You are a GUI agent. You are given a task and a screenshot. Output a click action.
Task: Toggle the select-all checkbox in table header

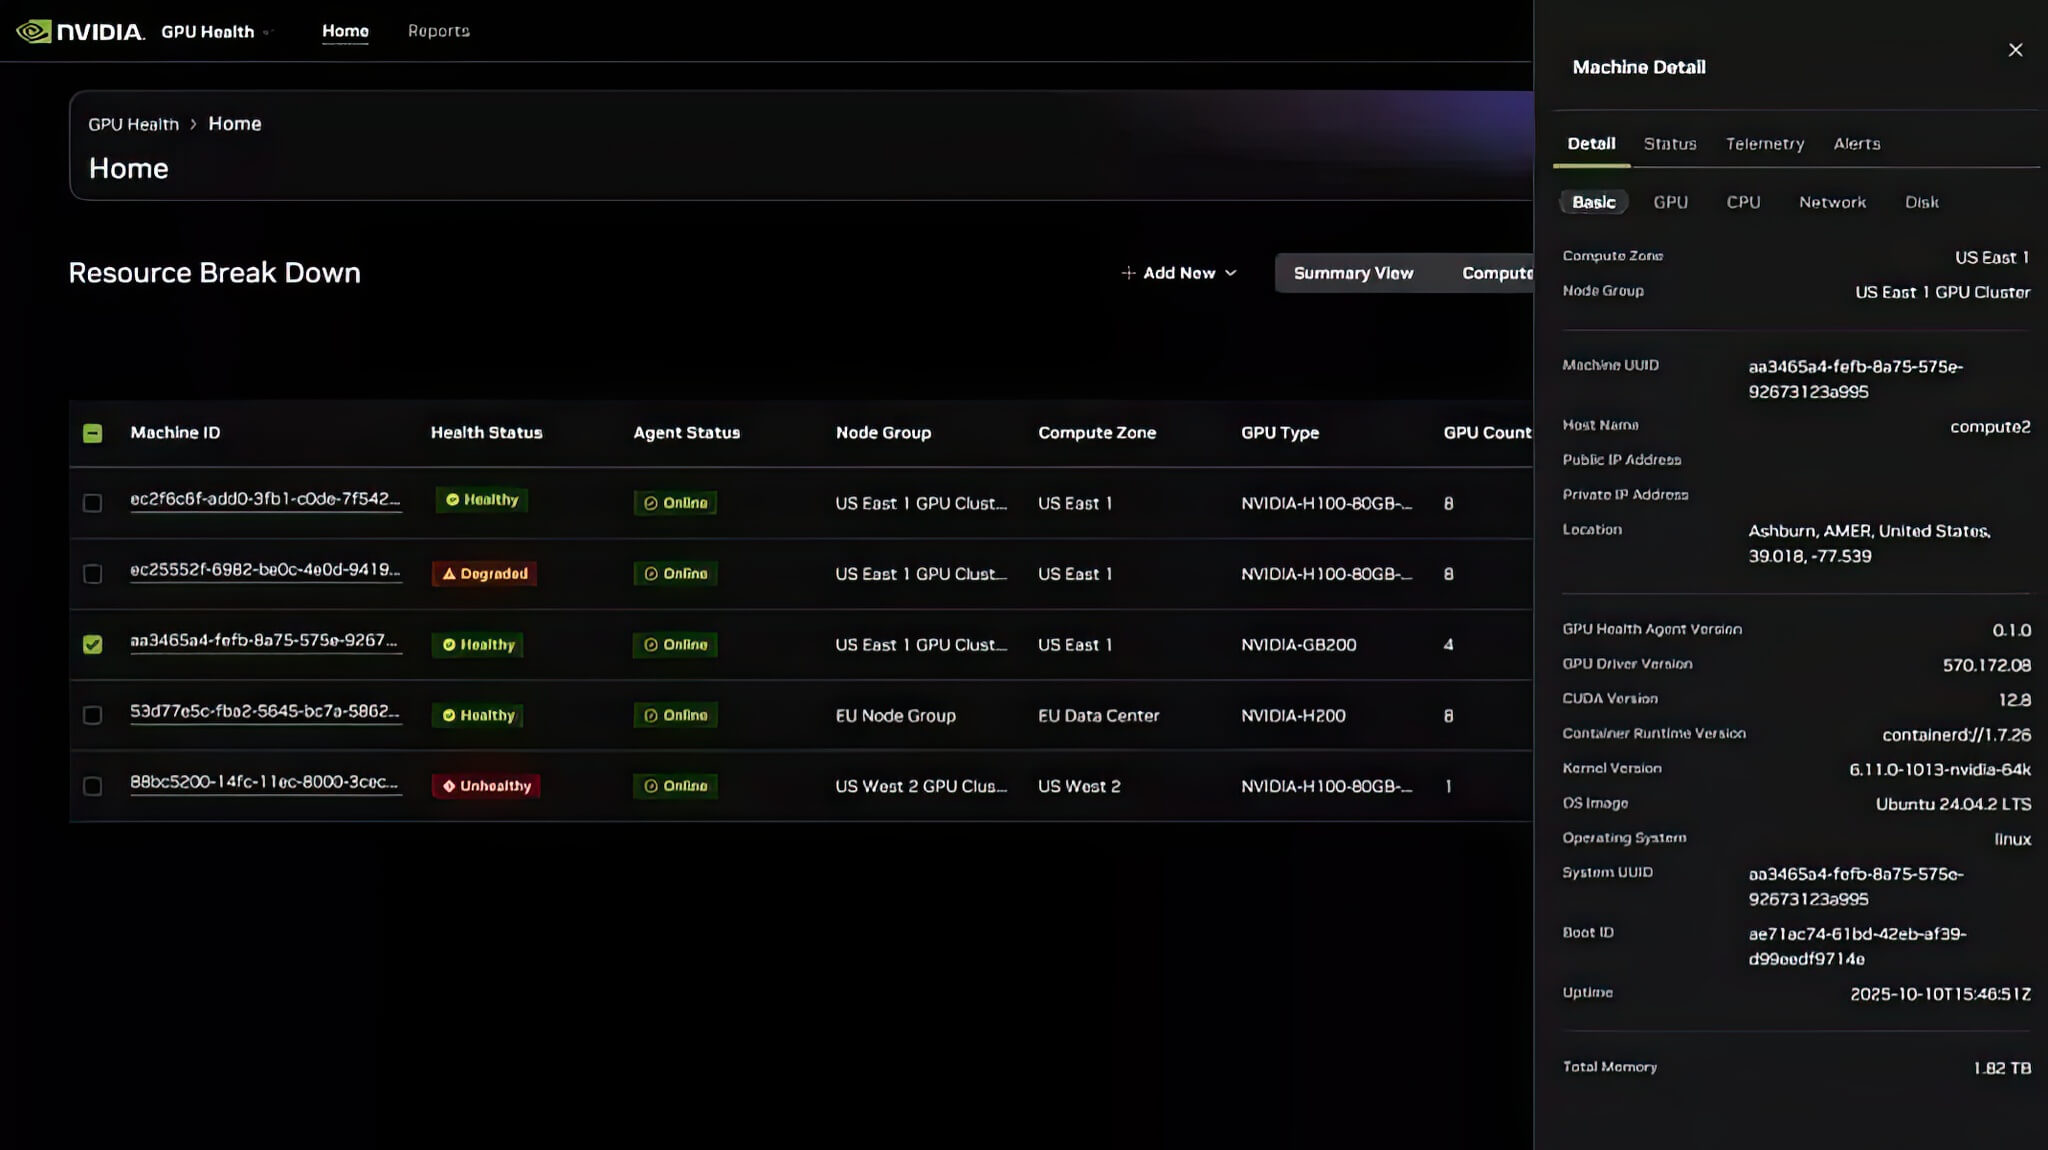[92, 433]
